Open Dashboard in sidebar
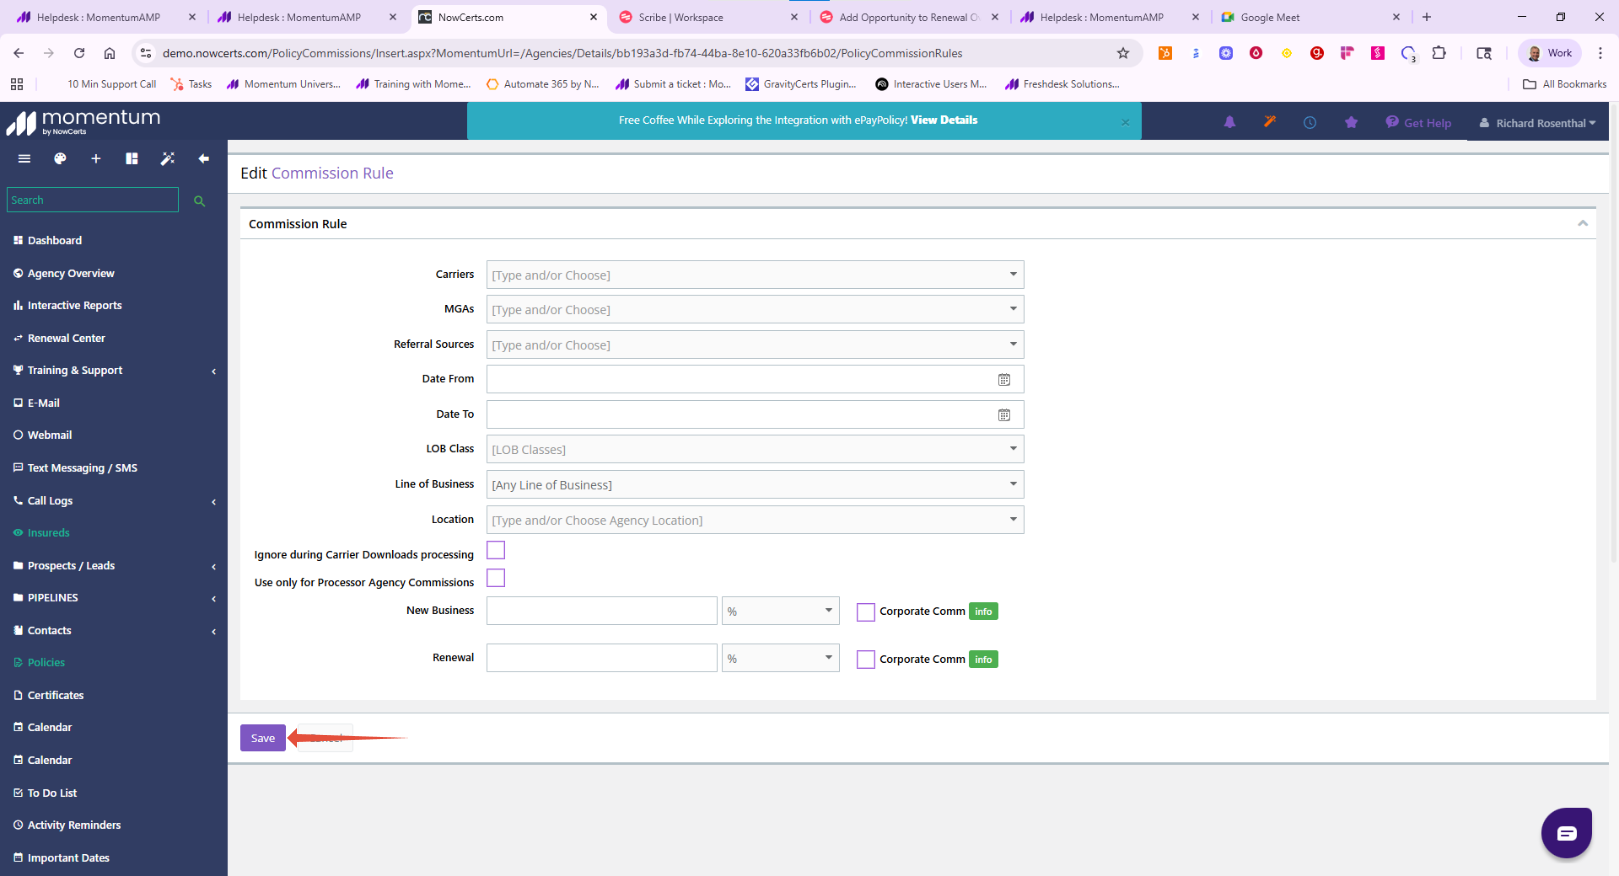Viewport: 1619px width, 876px height. pyautogui.click(x=55, y=240)
